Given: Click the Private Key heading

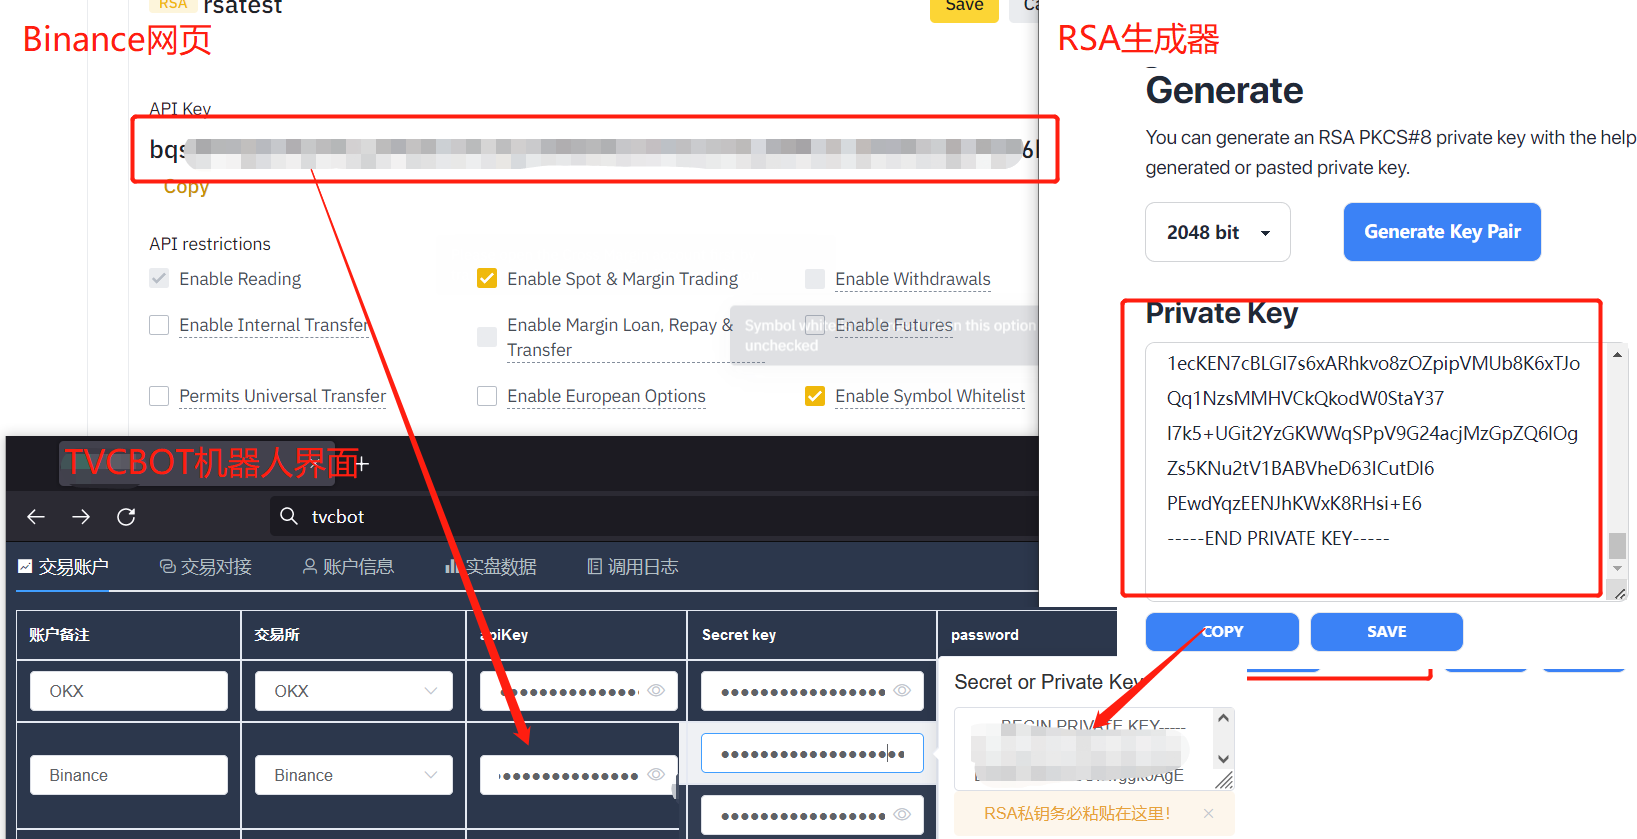Looking at the screenshot, I should [x=1221, y=314].
